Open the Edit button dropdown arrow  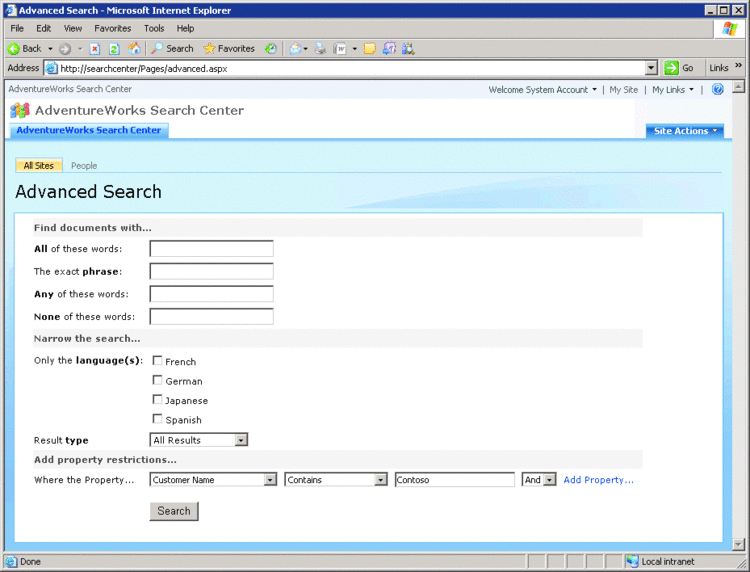[x=354, y=49]
